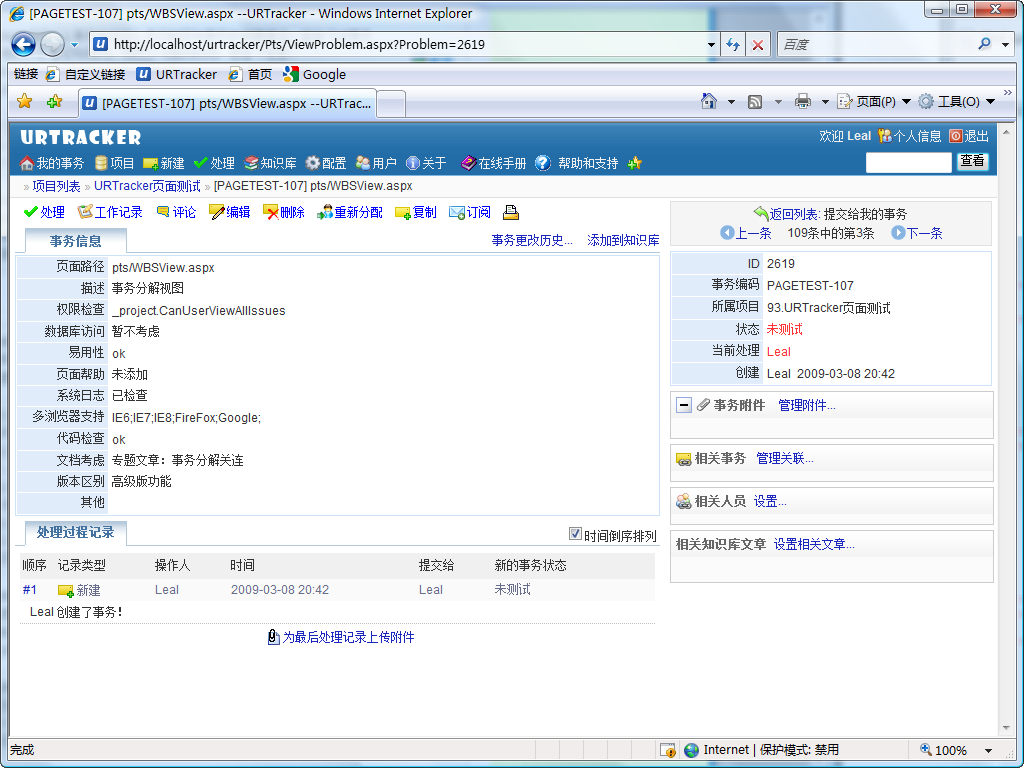1024x768 pixels.
Task: Open 工具(O) menu dropdown
Action: [991, 101]
